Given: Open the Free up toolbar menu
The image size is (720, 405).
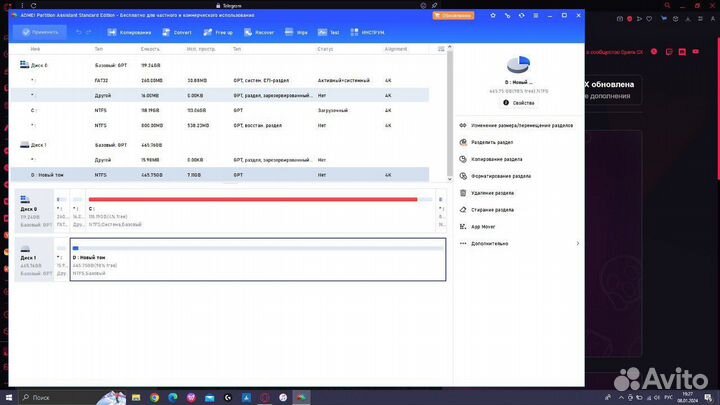Looking at the screenshot, I should (218, 32).
